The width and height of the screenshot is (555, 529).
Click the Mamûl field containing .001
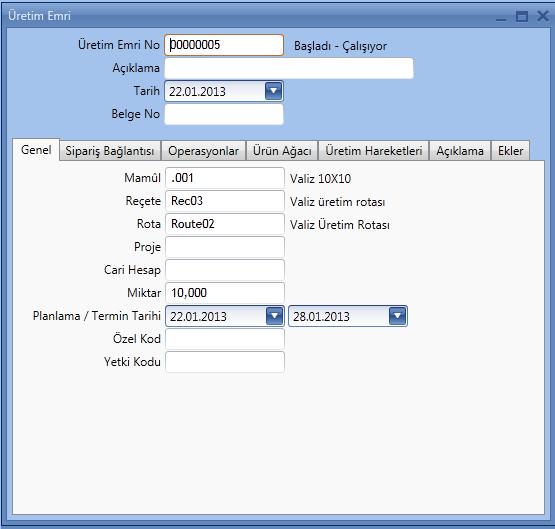click(225, 178)
